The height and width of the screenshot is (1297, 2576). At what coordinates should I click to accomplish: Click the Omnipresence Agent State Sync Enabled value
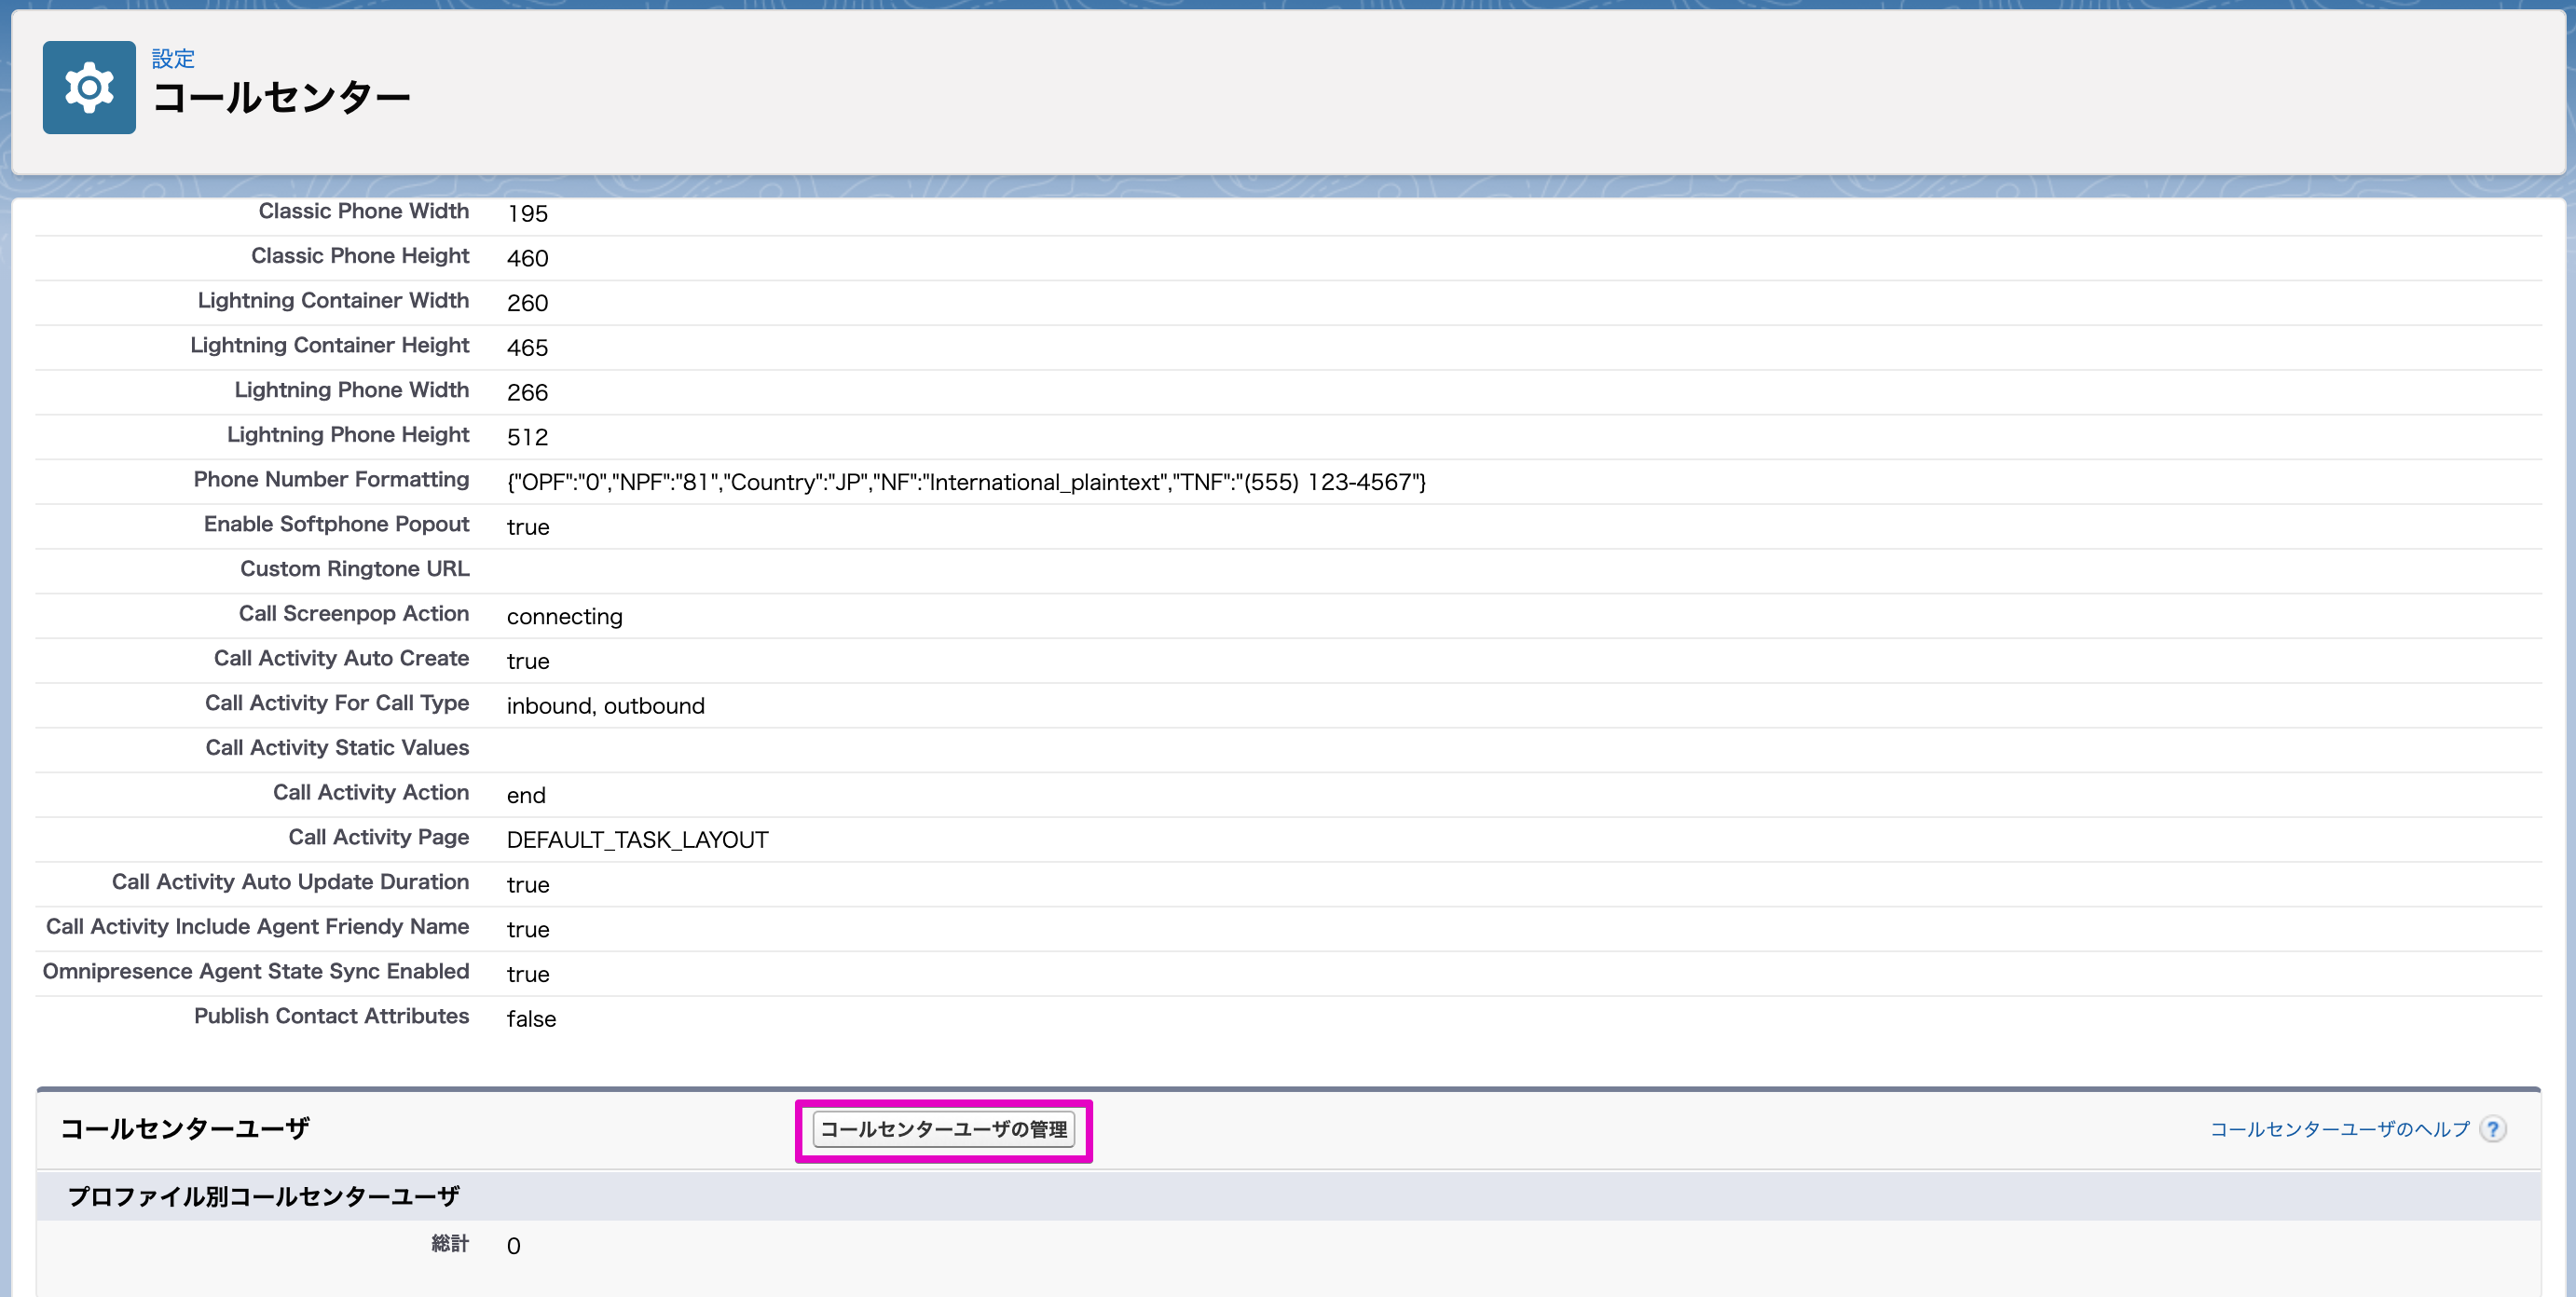coord(528,974)
